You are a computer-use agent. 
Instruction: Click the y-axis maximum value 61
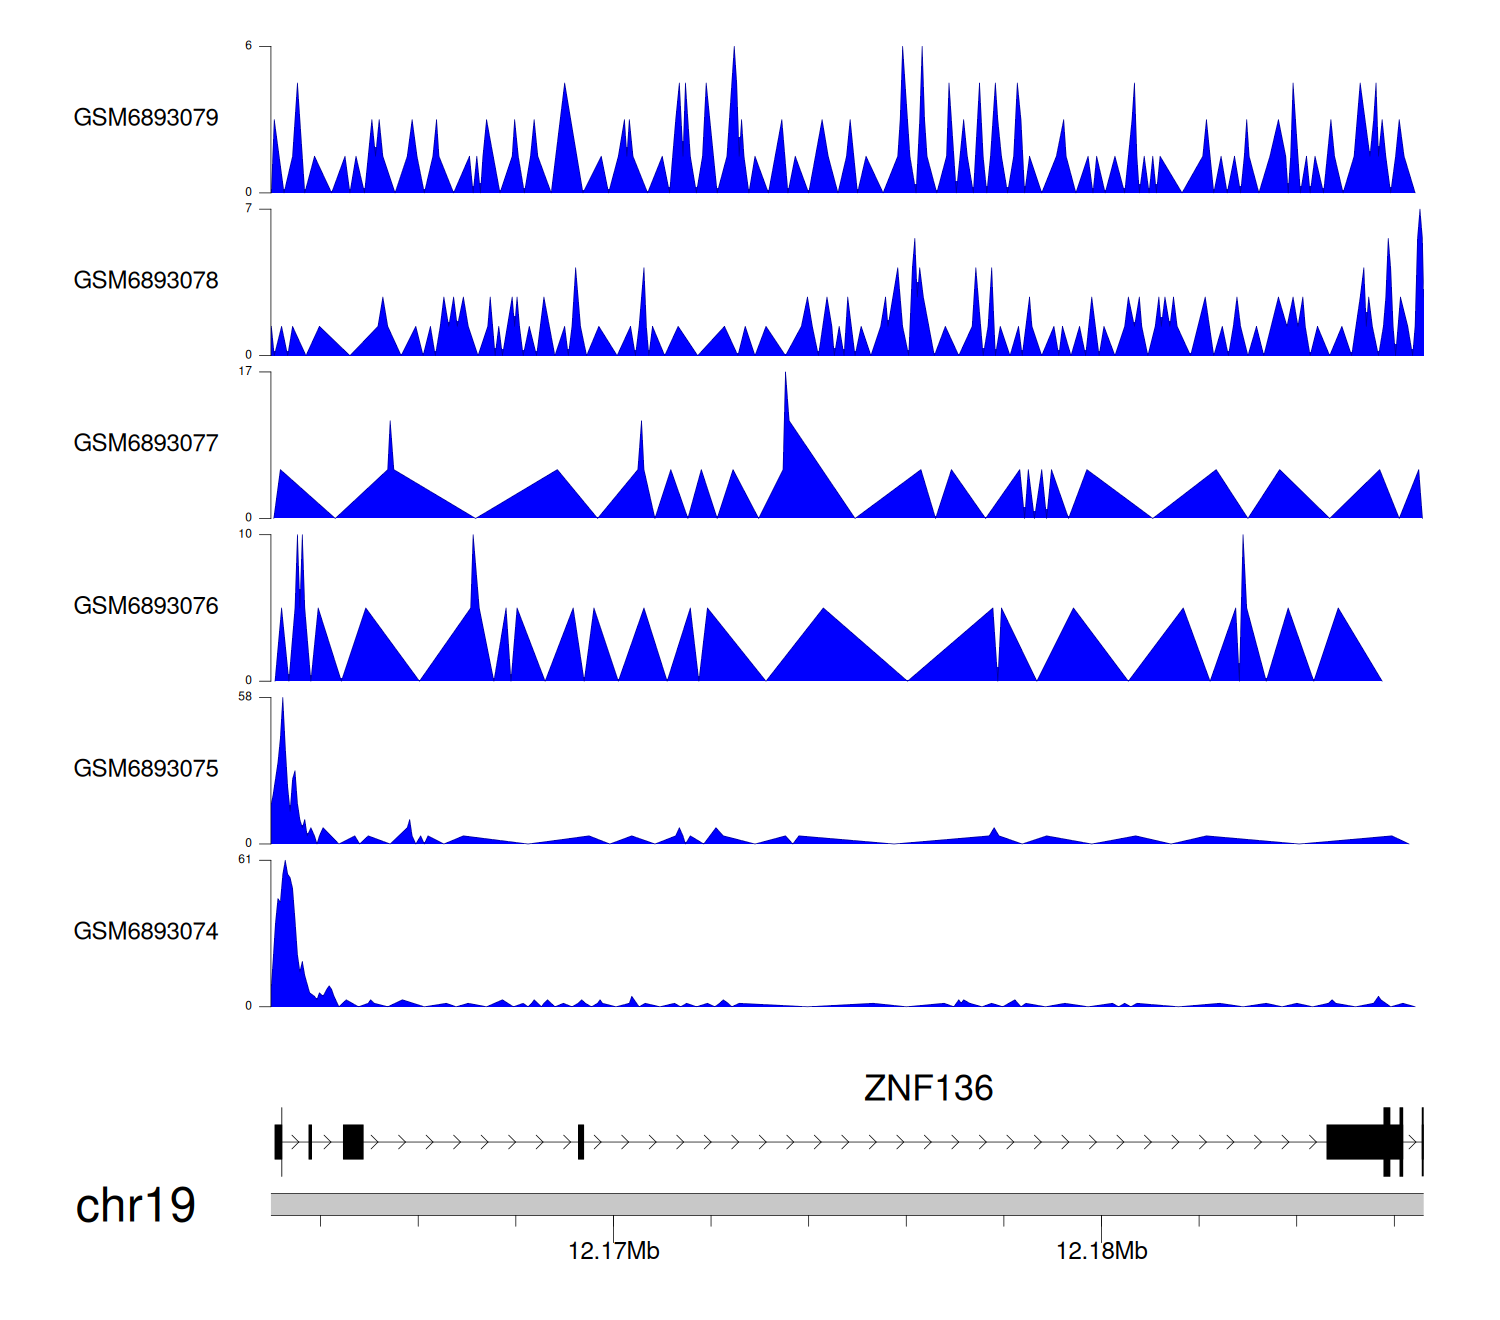click(x=245, y=860)
